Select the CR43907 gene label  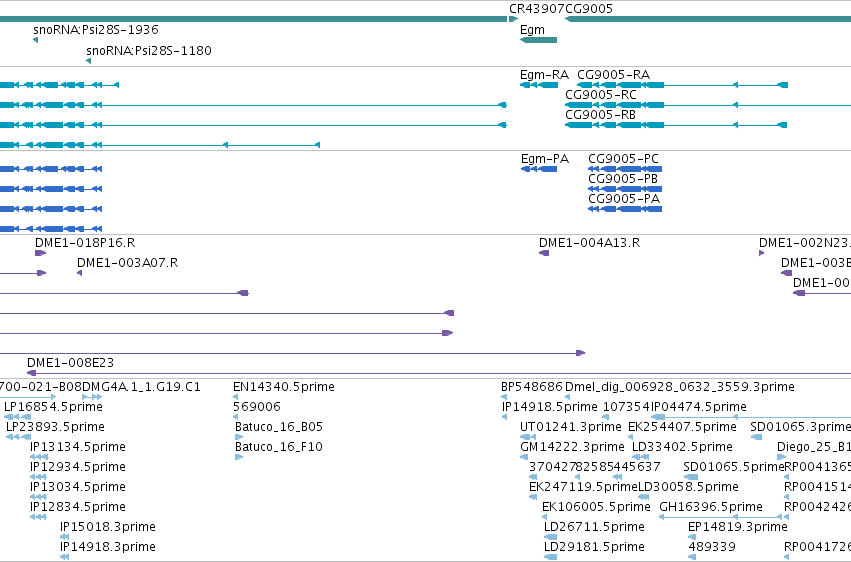coord(535,9)
